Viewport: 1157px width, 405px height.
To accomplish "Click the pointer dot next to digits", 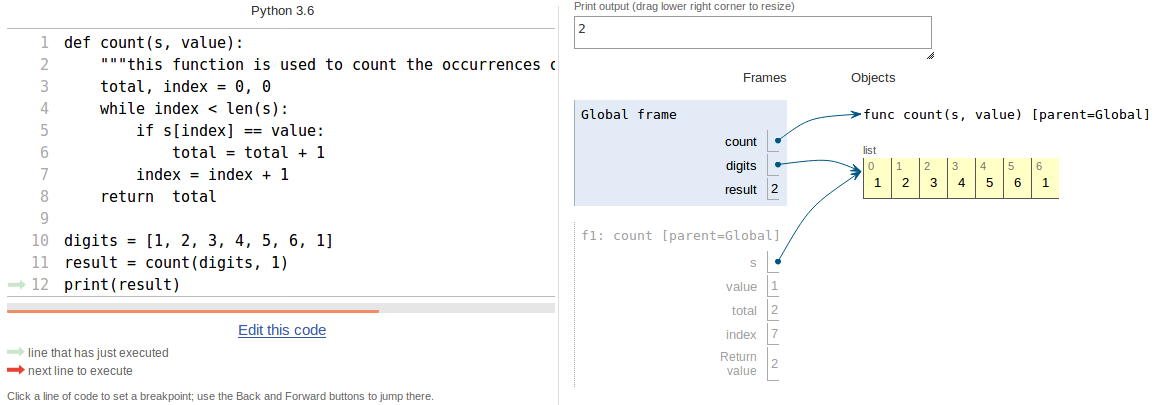I will tap(778, 164).
